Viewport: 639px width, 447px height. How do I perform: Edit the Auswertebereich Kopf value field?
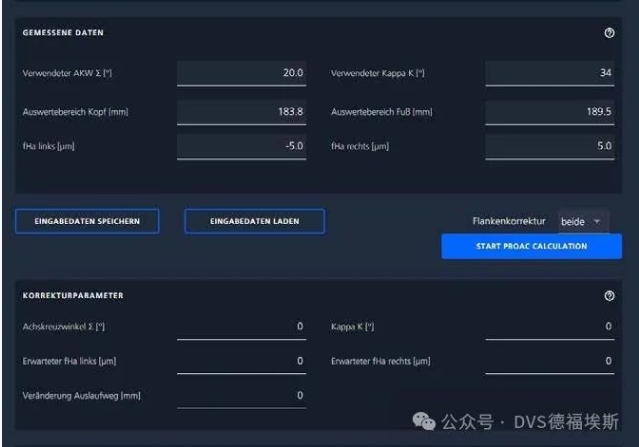click(241, 111)
